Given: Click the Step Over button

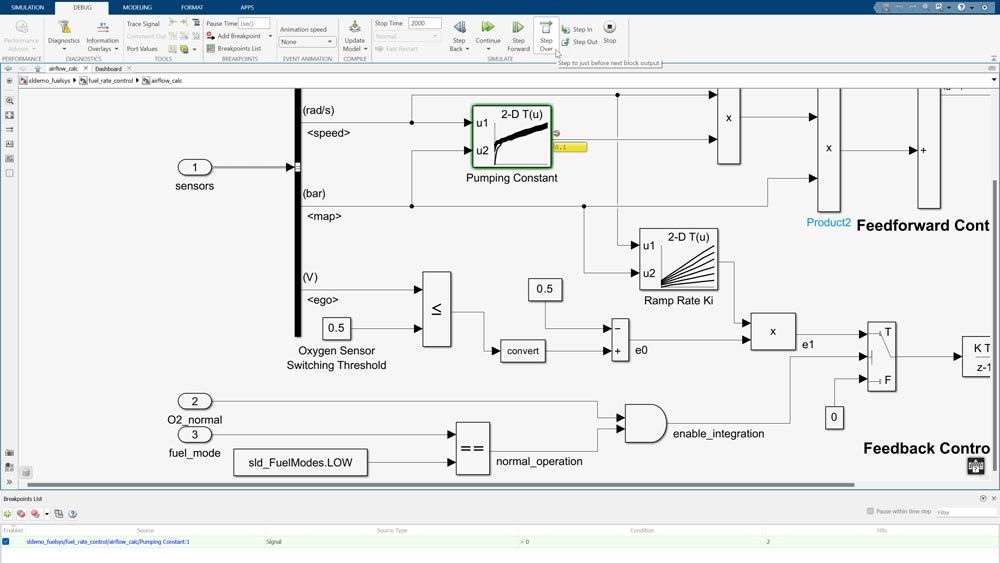Looking at the screenshot, I should (x=546, y=33).
